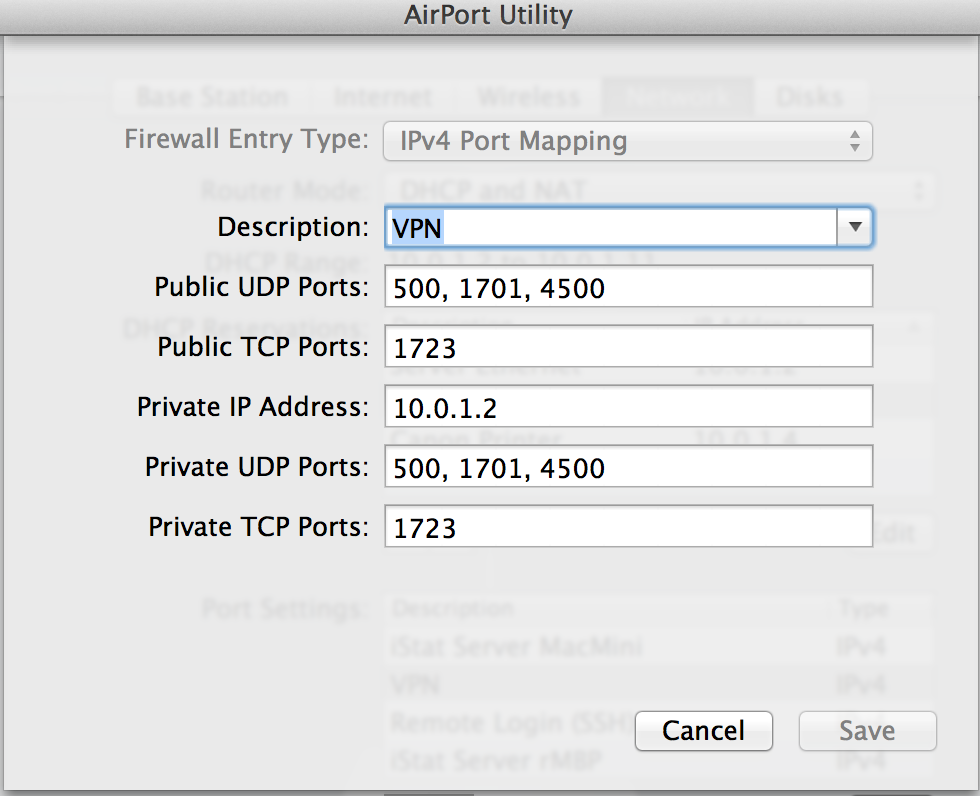Screen dimensions: 980x796
Task: Expand the Description combo box arrow
Action: click(854, 227)
